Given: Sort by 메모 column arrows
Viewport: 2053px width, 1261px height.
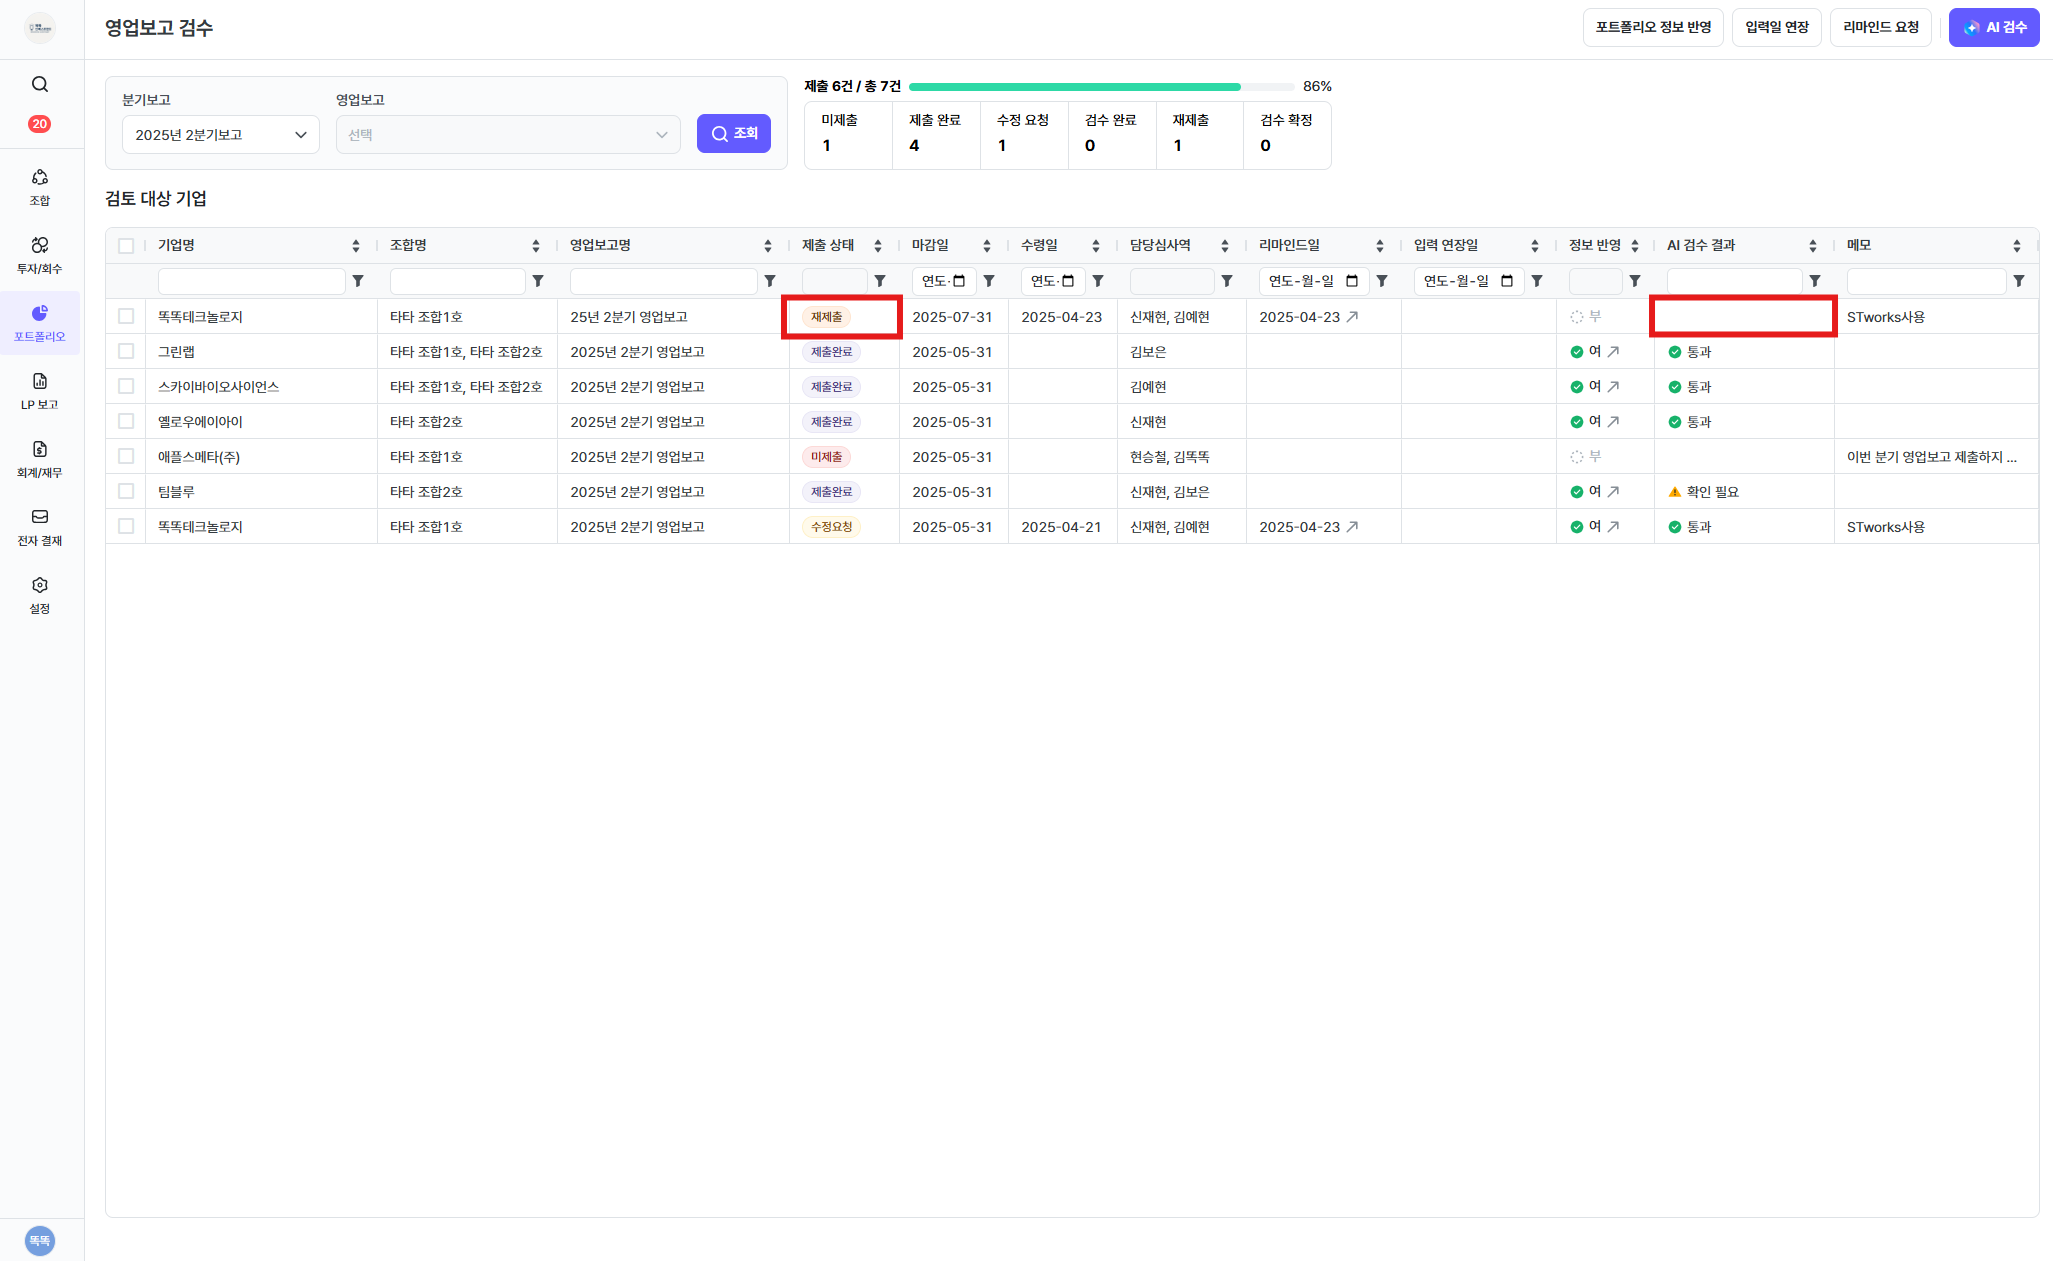Looking at the screenshot, I should [x=2017, y=246].
